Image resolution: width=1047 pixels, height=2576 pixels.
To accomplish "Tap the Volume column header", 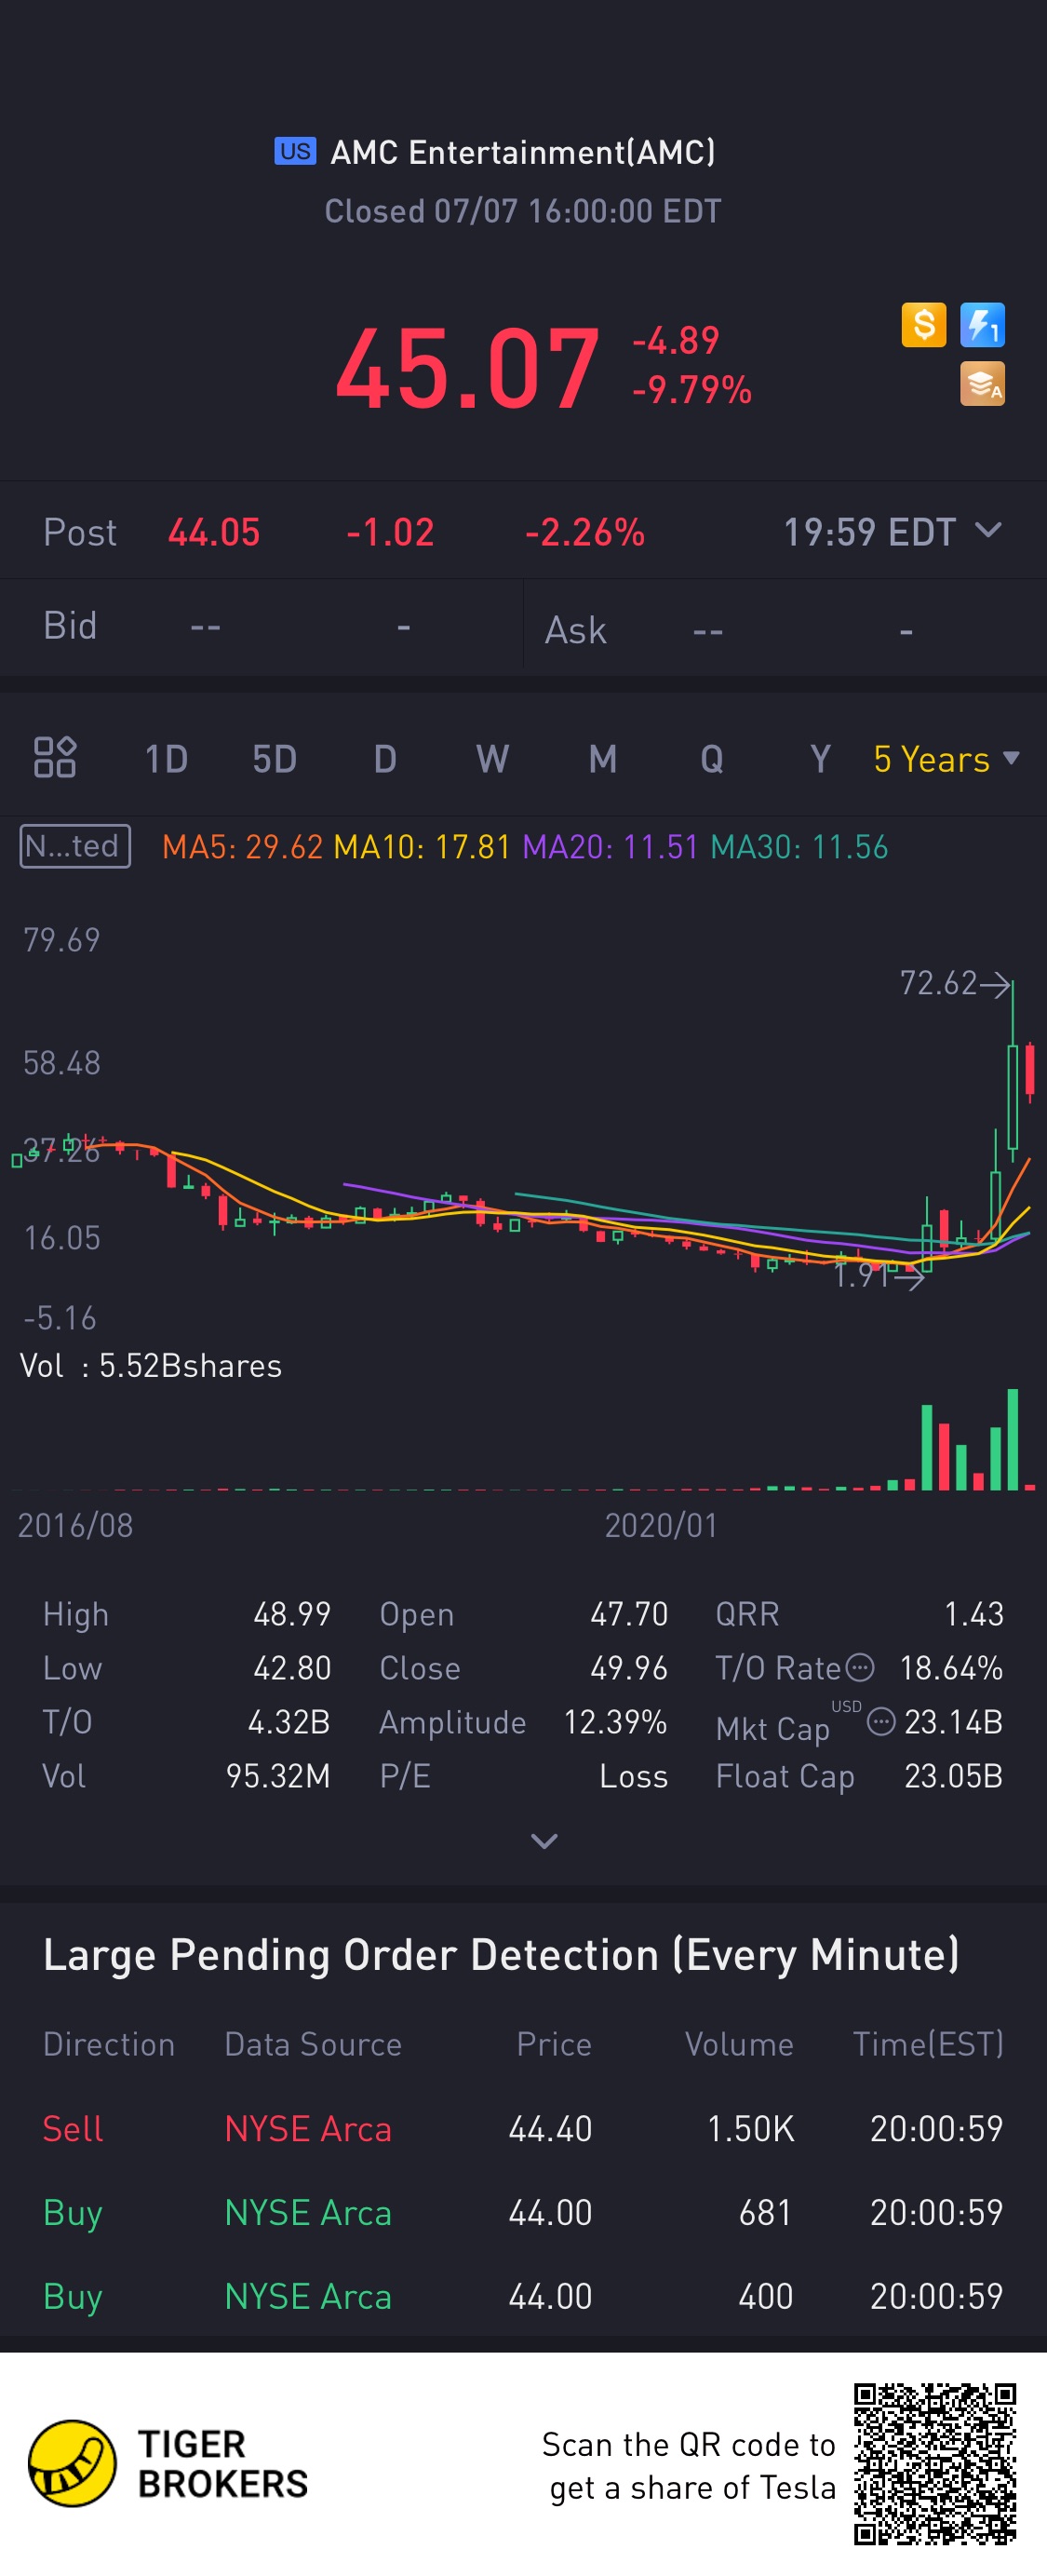I will point(739,2043).
